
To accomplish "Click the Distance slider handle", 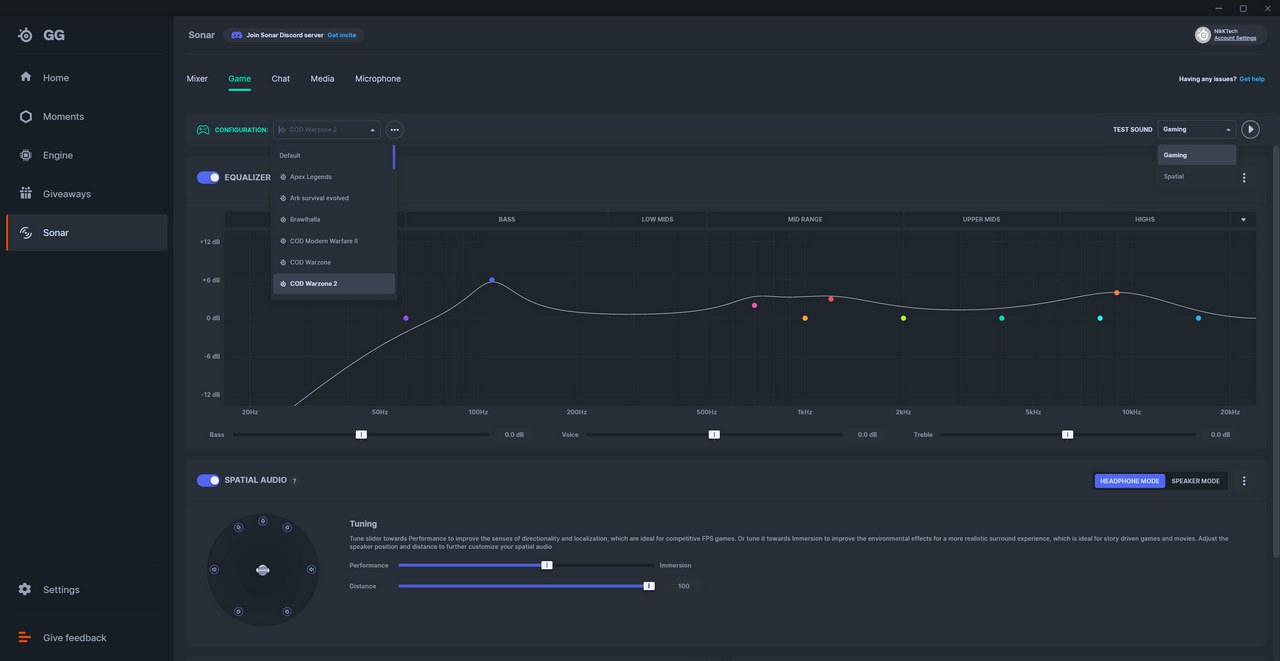I will click(649, 586).
